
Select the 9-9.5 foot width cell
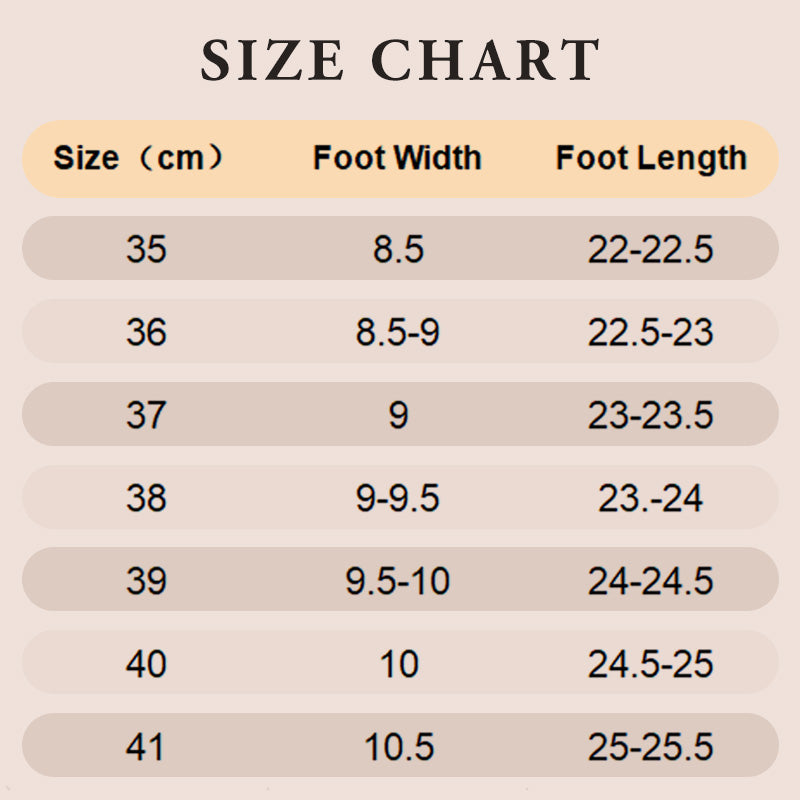[398, 498]
